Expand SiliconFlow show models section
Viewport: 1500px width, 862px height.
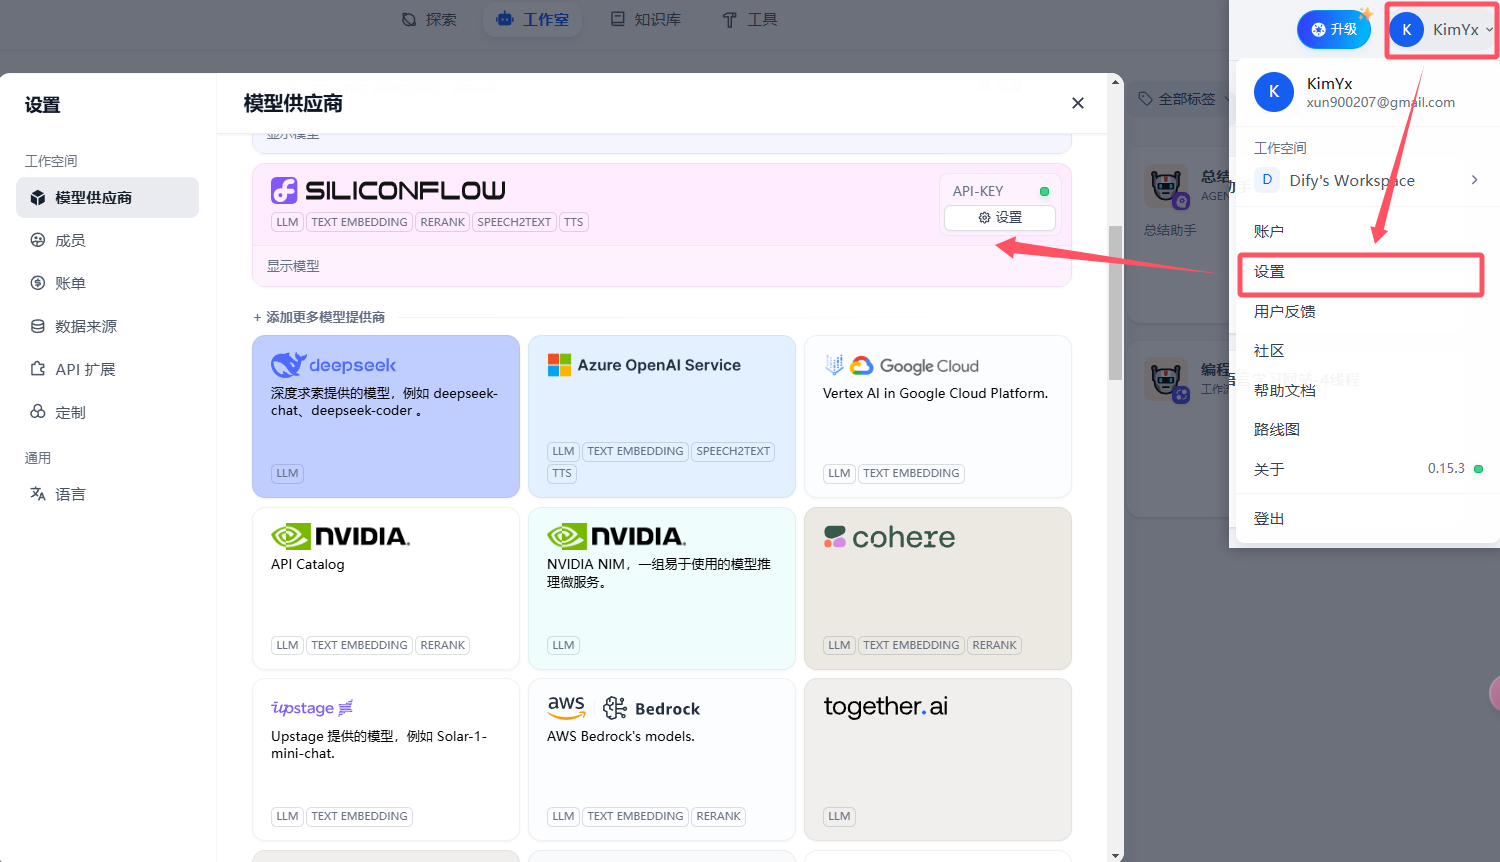[293, 266]
